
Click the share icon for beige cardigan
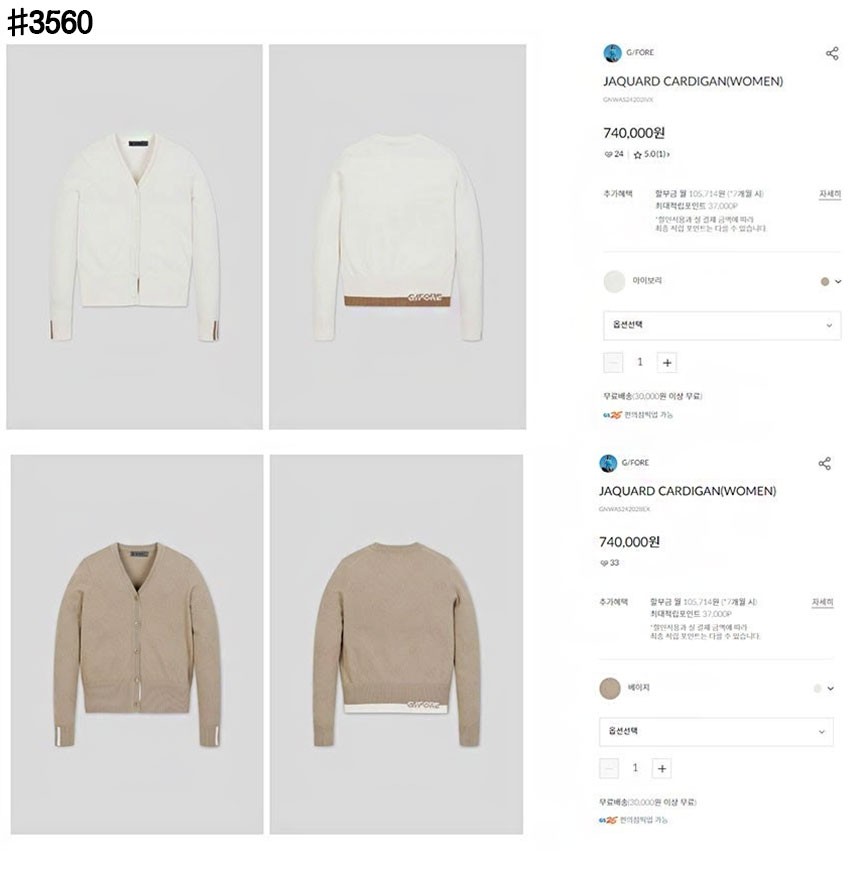(x=824, y=464)
